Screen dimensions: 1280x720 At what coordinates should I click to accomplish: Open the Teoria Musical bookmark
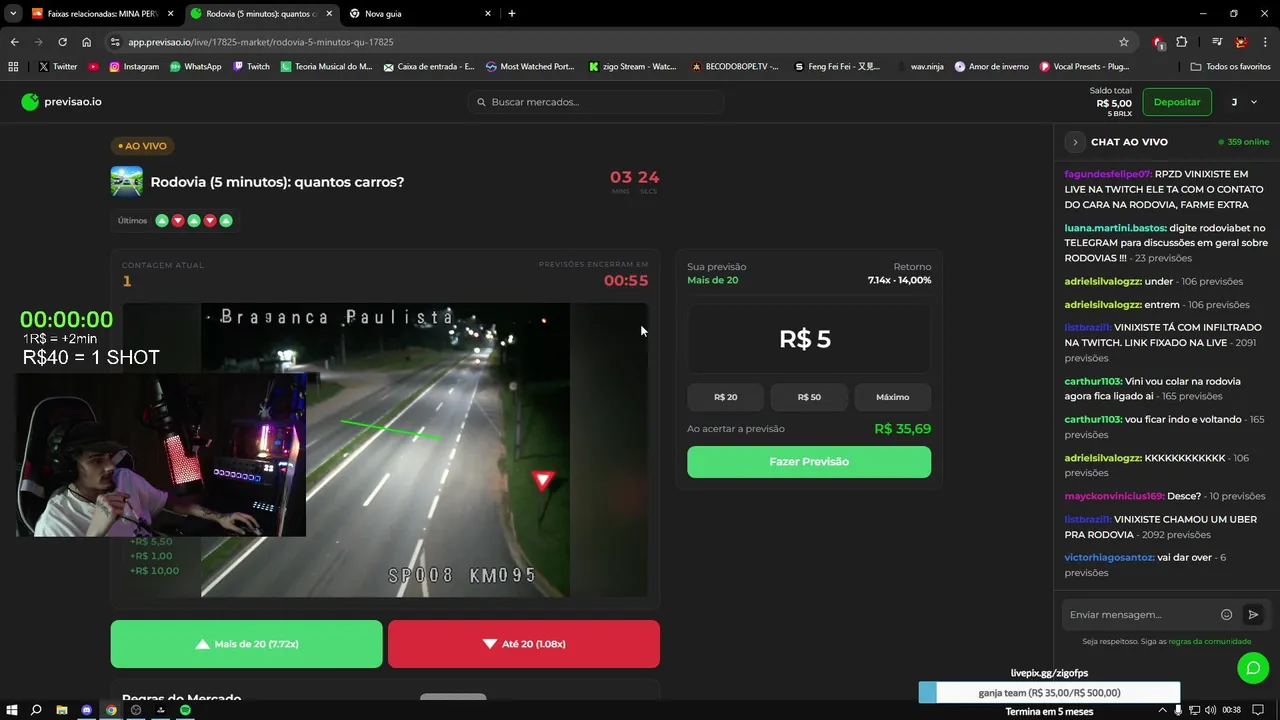(326, 67)
